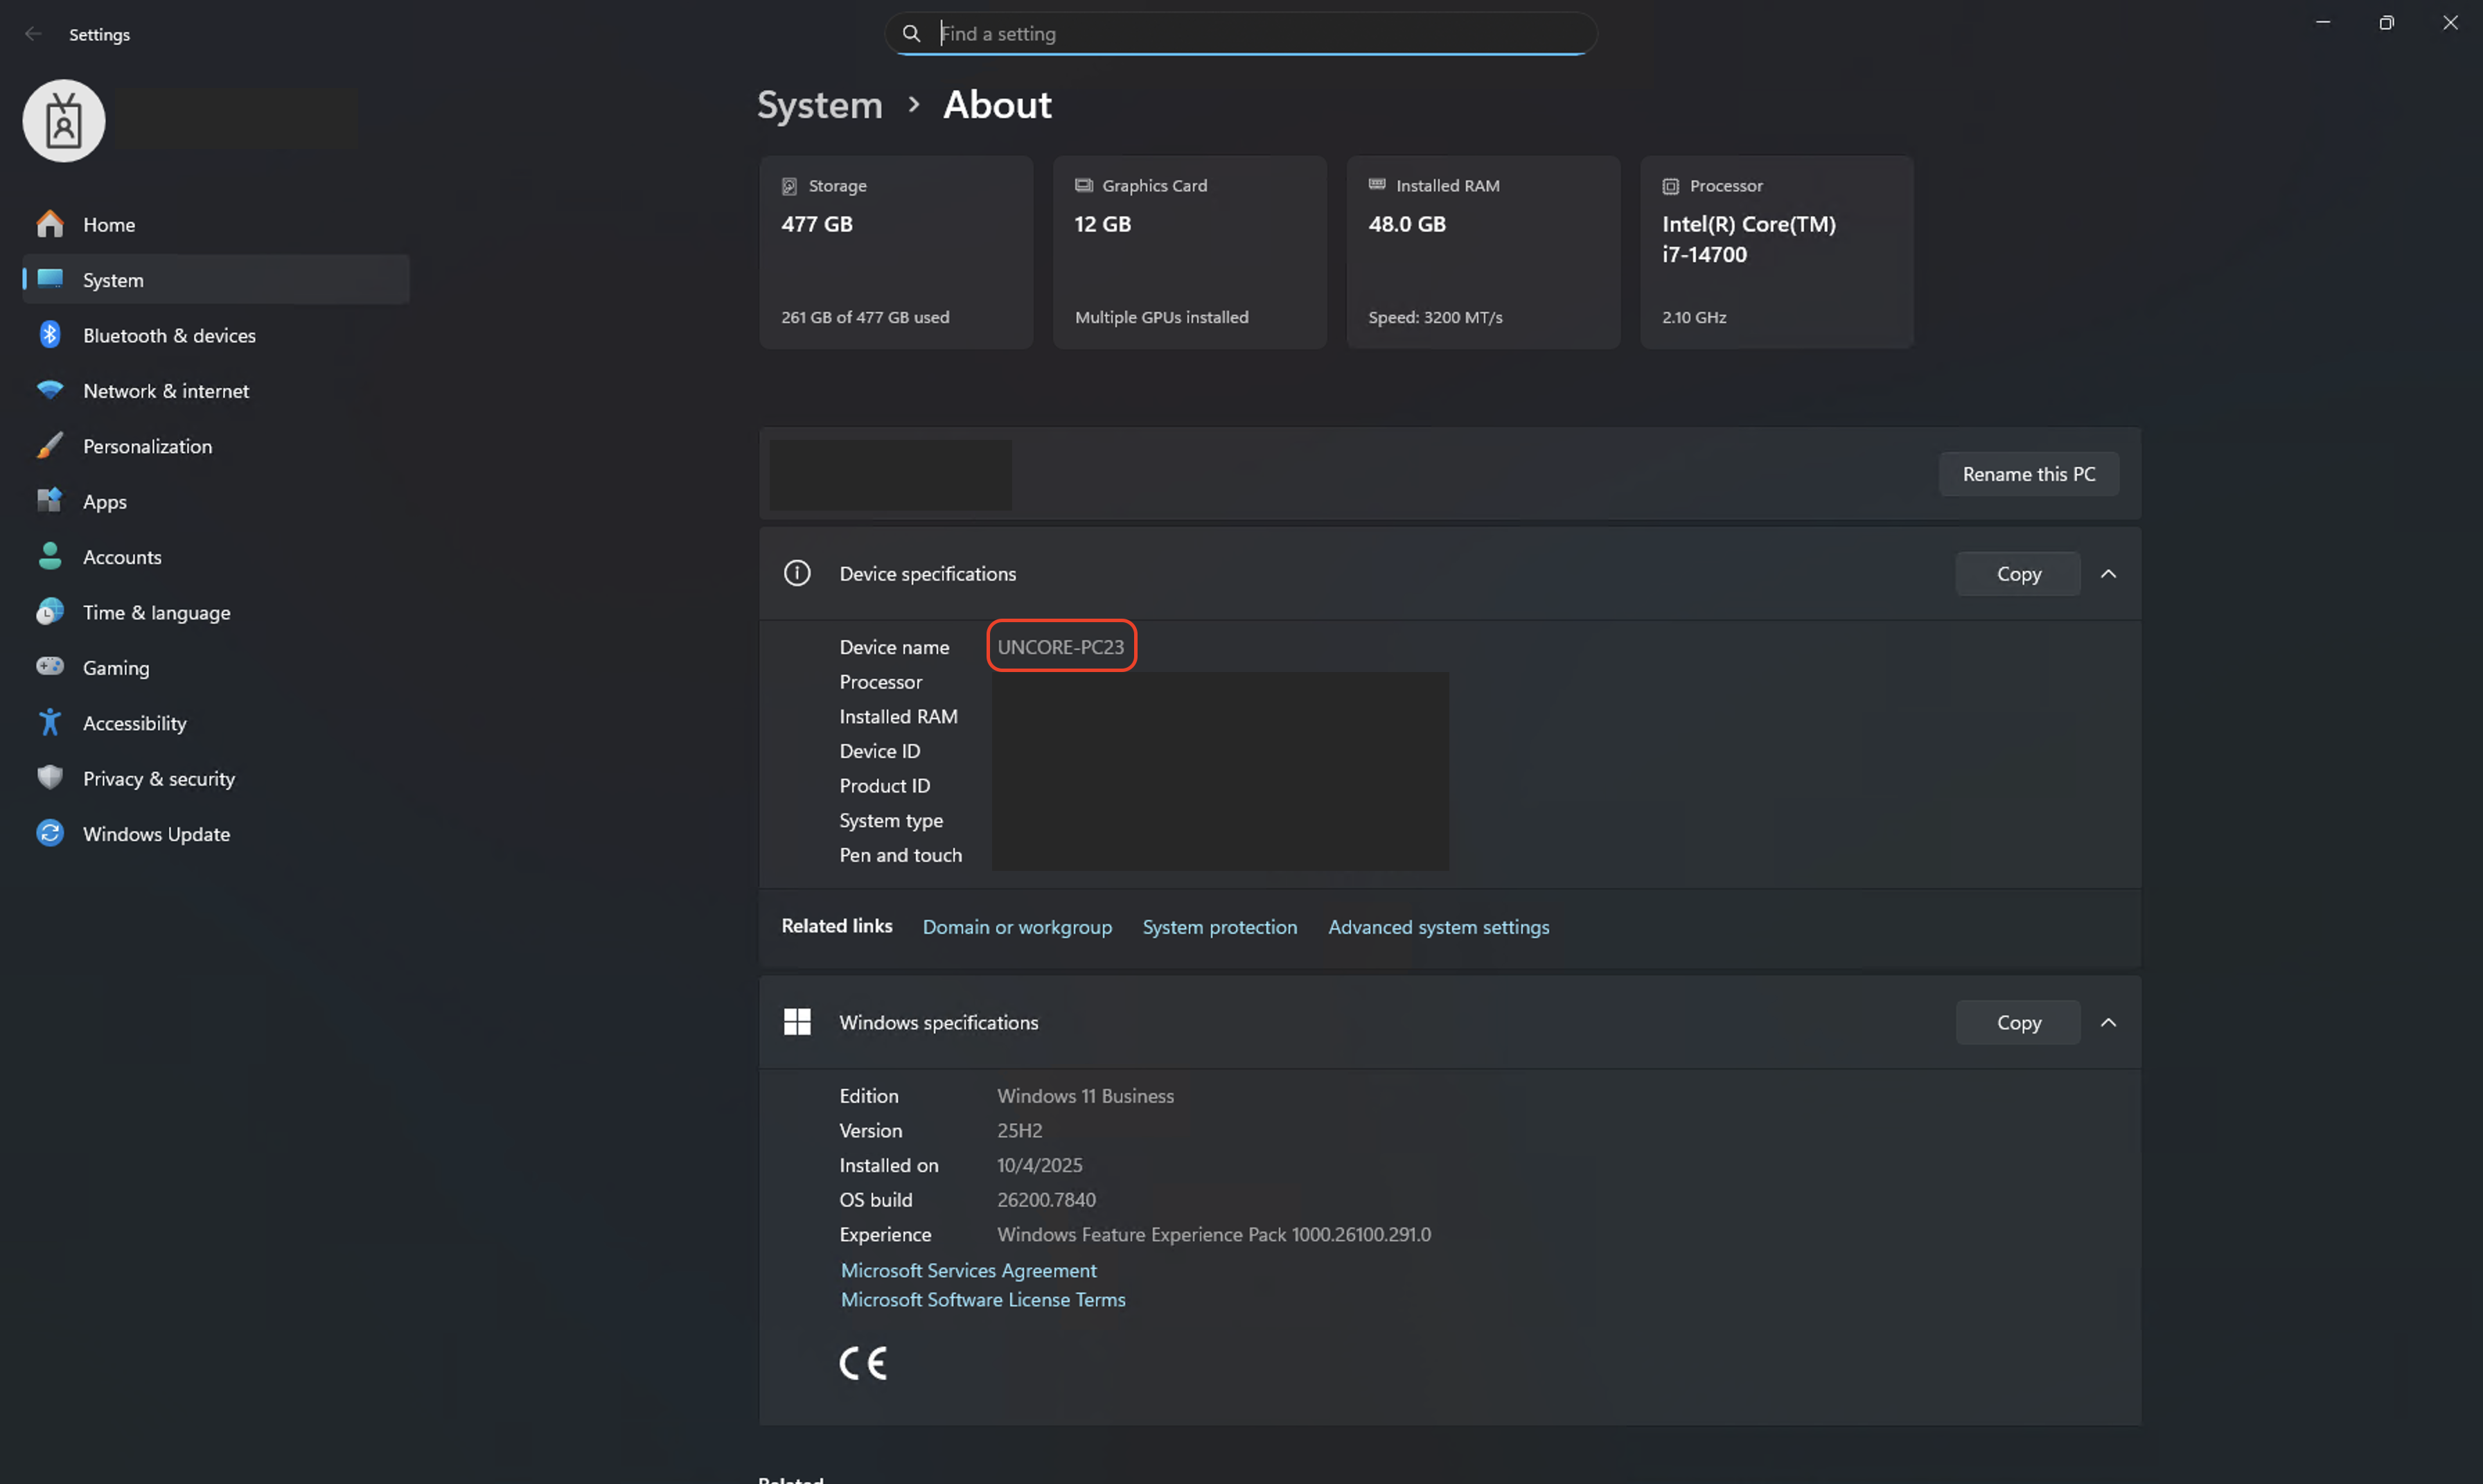Click the Edition value Windows 11 Business
Image resolution: width=2483 pixels, height=1484 pixels.
[1085, 1095]
